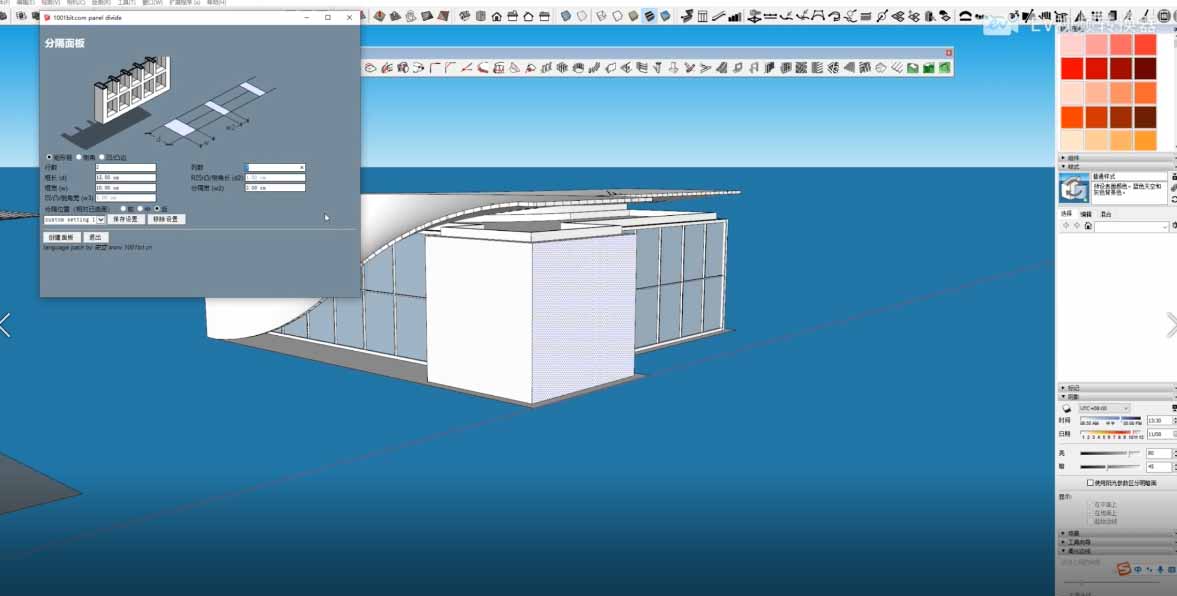Image resolution: width=1177 pixels, height=596 pixels.
Task: Click the house icon in top toolbar
Action: coord(496,16)
